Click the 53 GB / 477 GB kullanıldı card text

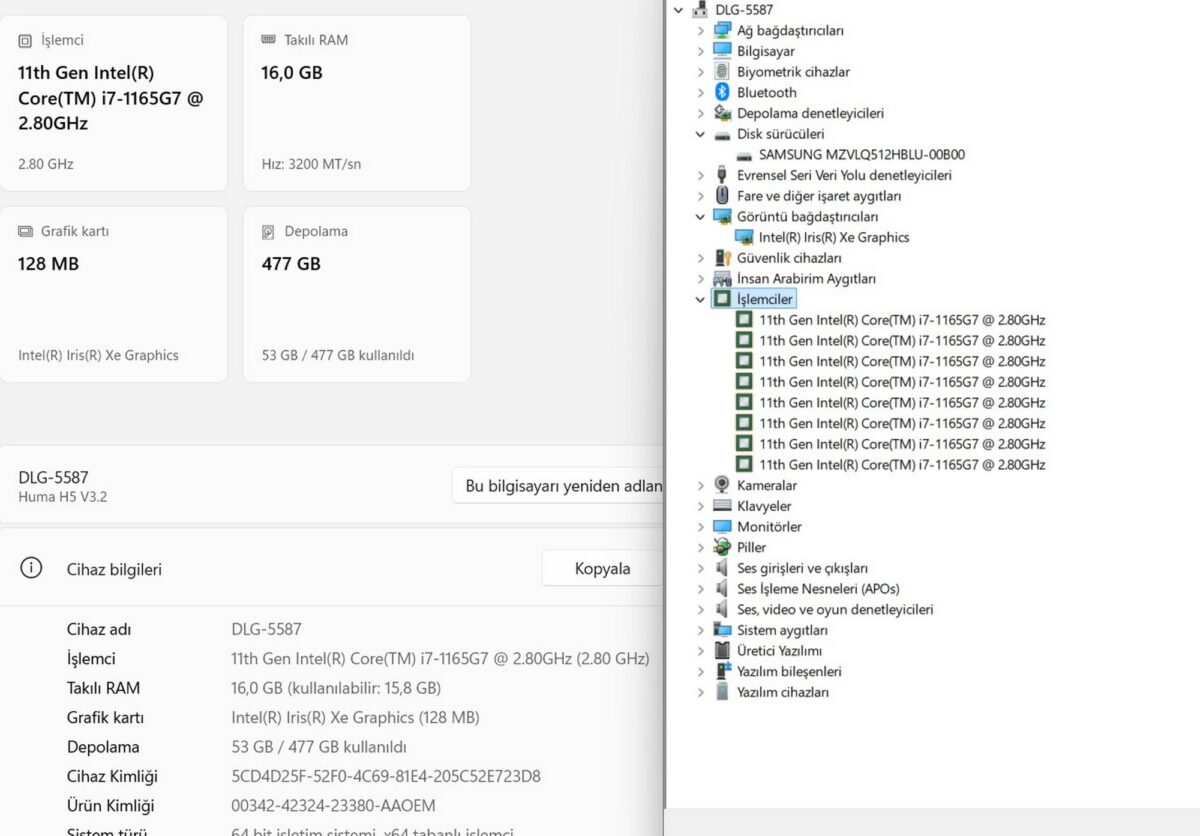pyautogui.click(x=338, y=355)
